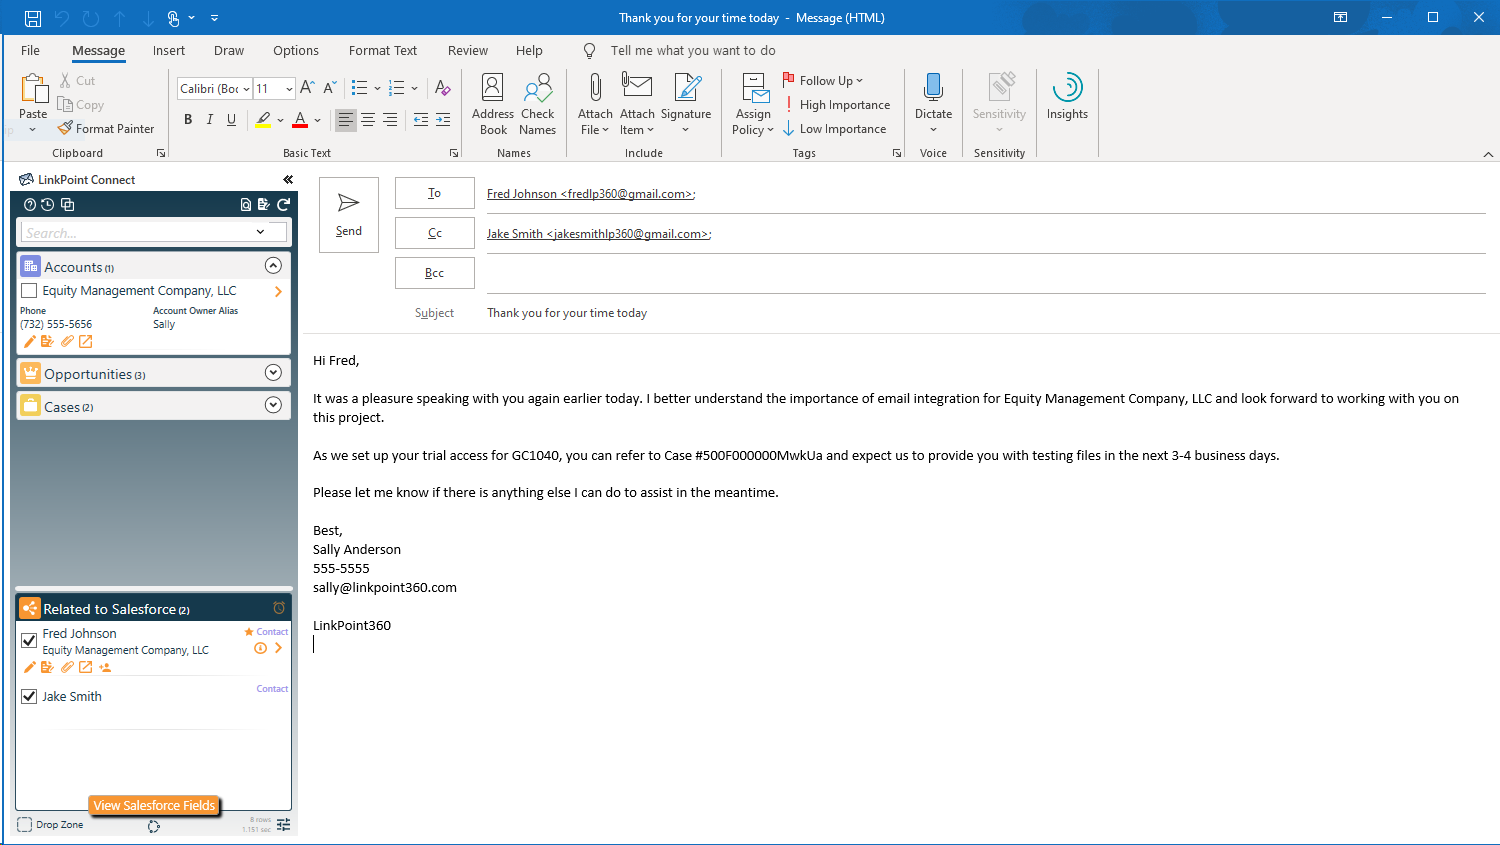
Task: Open LinkPoint Connect help icon
Action: pyautogui.click(x=30, y=204)
